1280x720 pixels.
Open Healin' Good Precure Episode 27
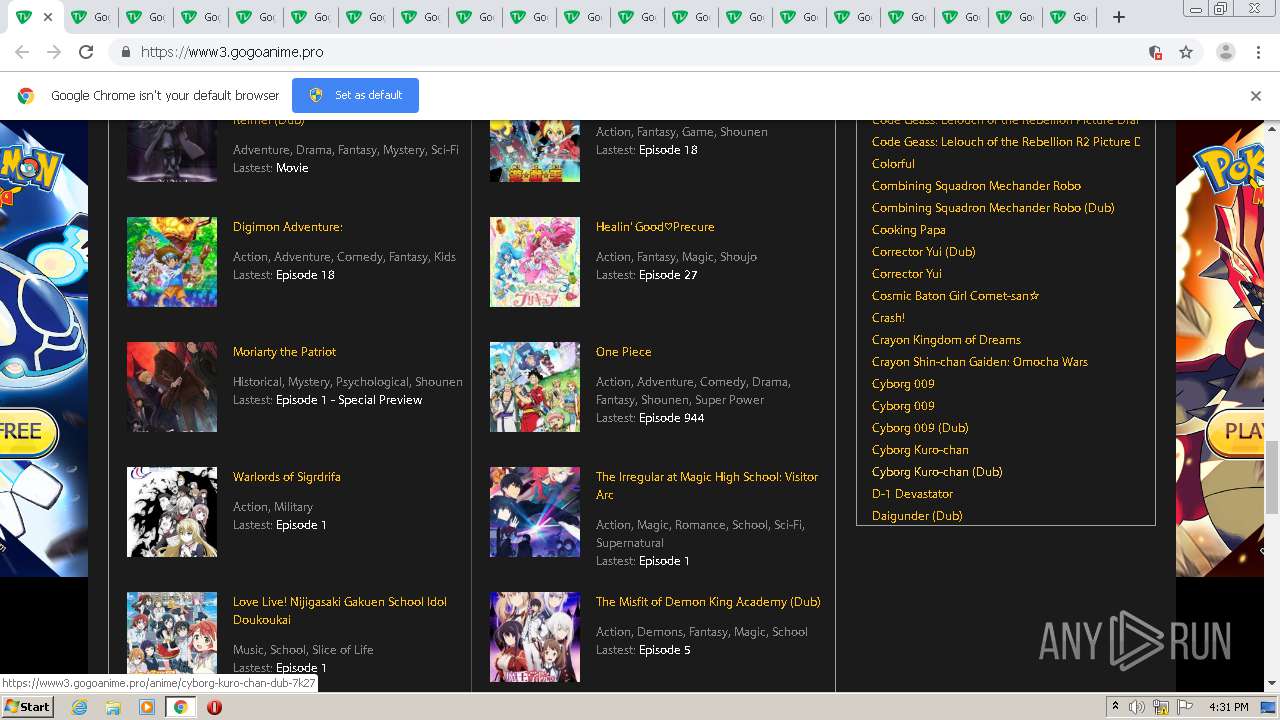(668, 275)
